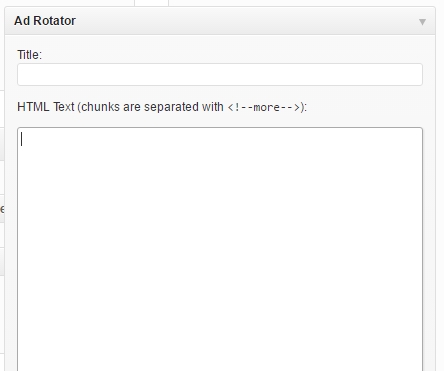Viewport: 444px width, 371px height.
Task: Click the triangle icon in widget header
Action: pyautogui.click(x=422, y=22)
